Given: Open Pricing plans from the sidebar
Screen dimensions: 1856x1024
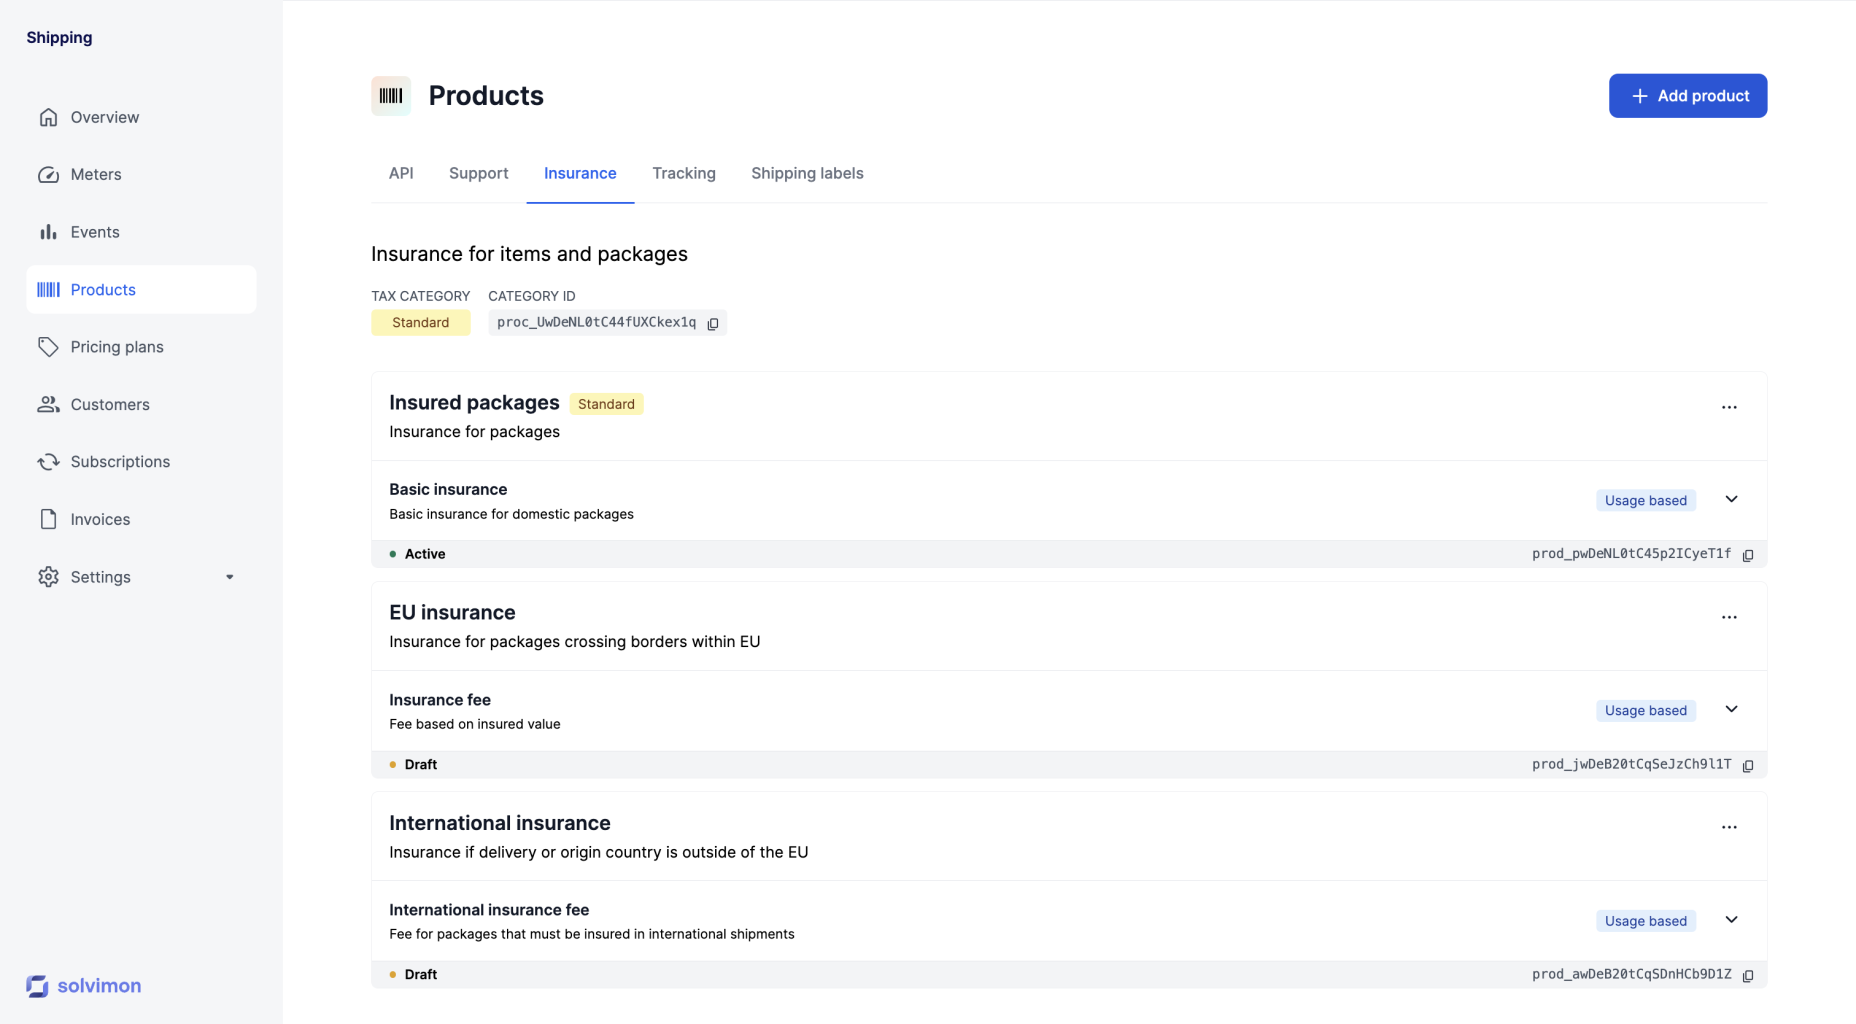Looking at the screenshot, I should 117,347.
